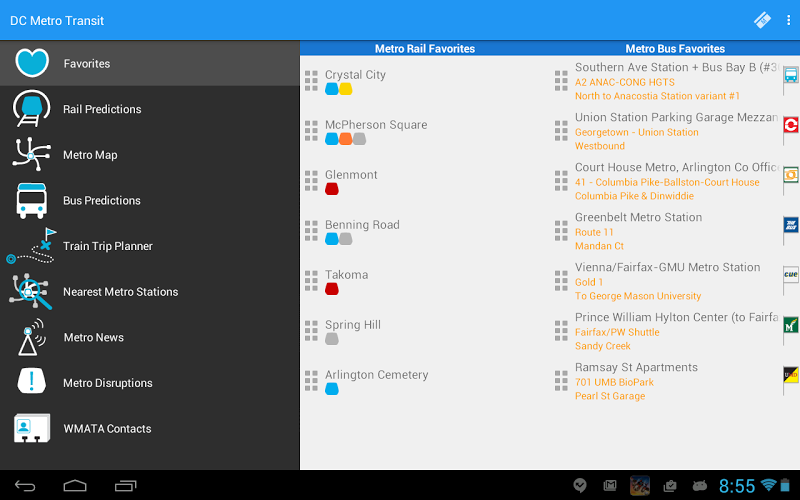
Task: Select the Metro Bus Favorites header
Action: click(x=675, y=48)
